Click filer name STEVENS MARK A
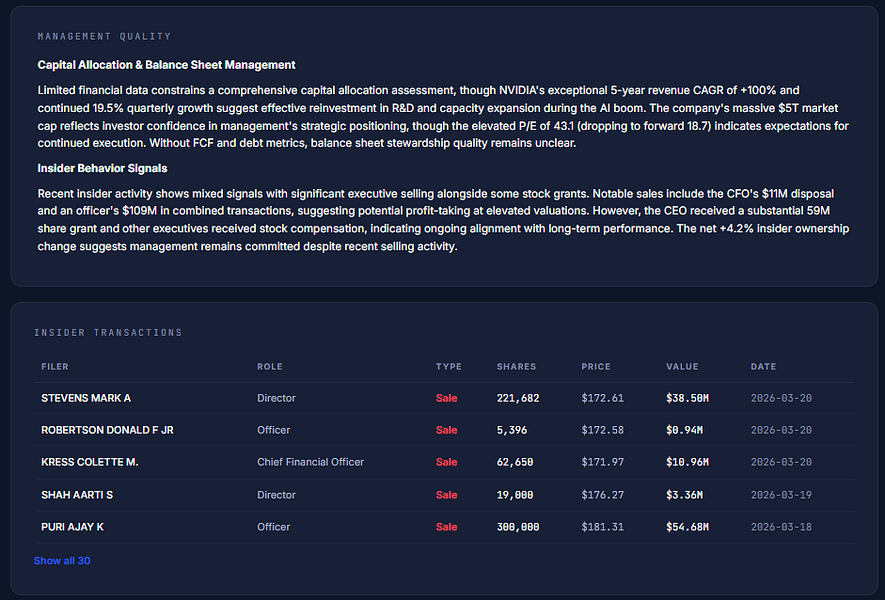This screenshot has height=600, width=885. click(x=86, y=398)
